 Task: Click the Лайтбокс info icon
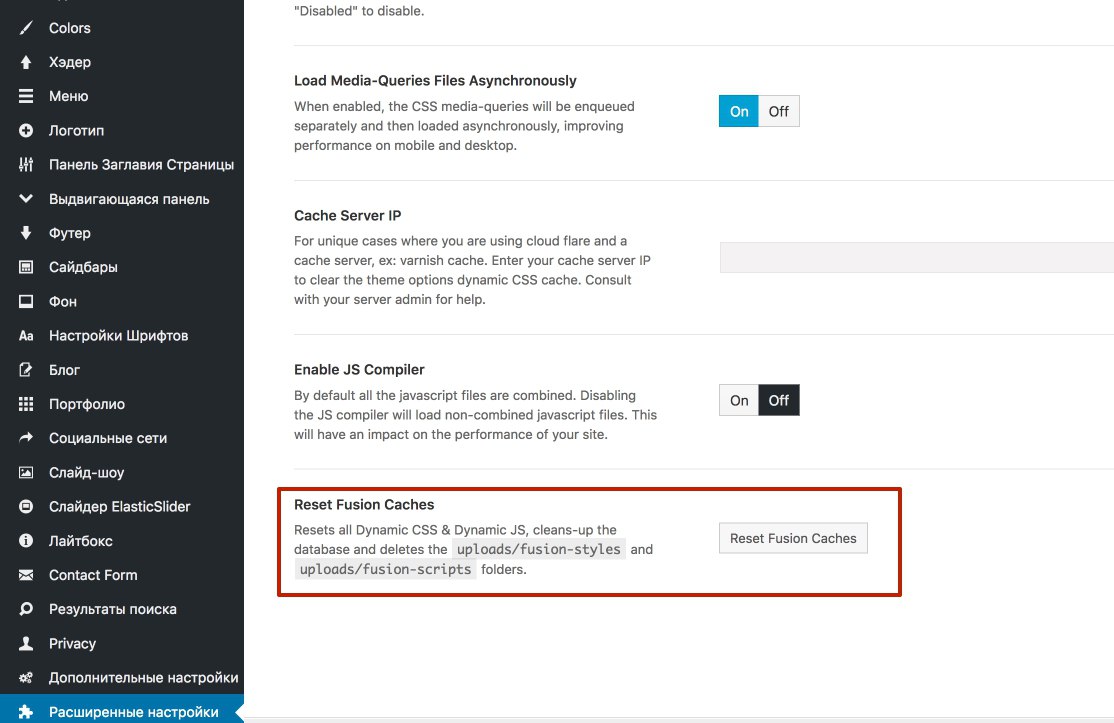click(26, 540)
